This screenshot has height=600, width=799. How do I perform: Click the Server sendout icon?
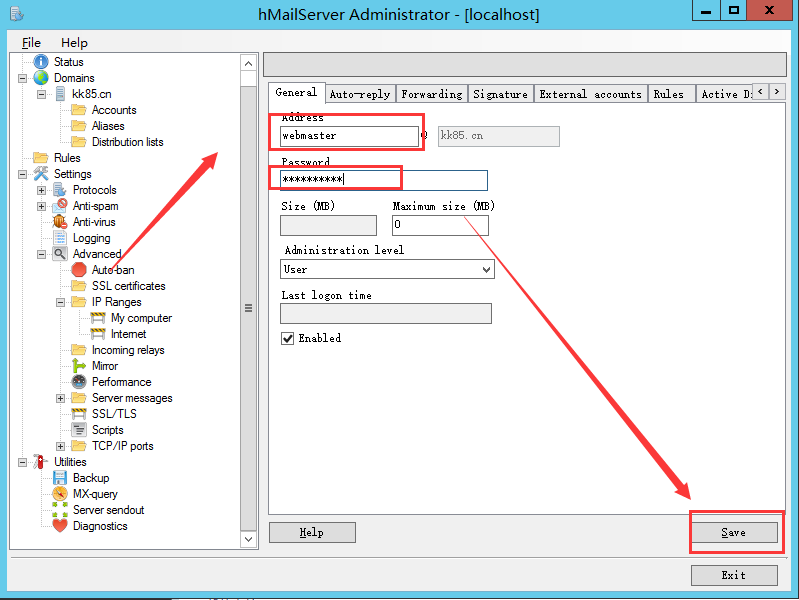[60, 510]
